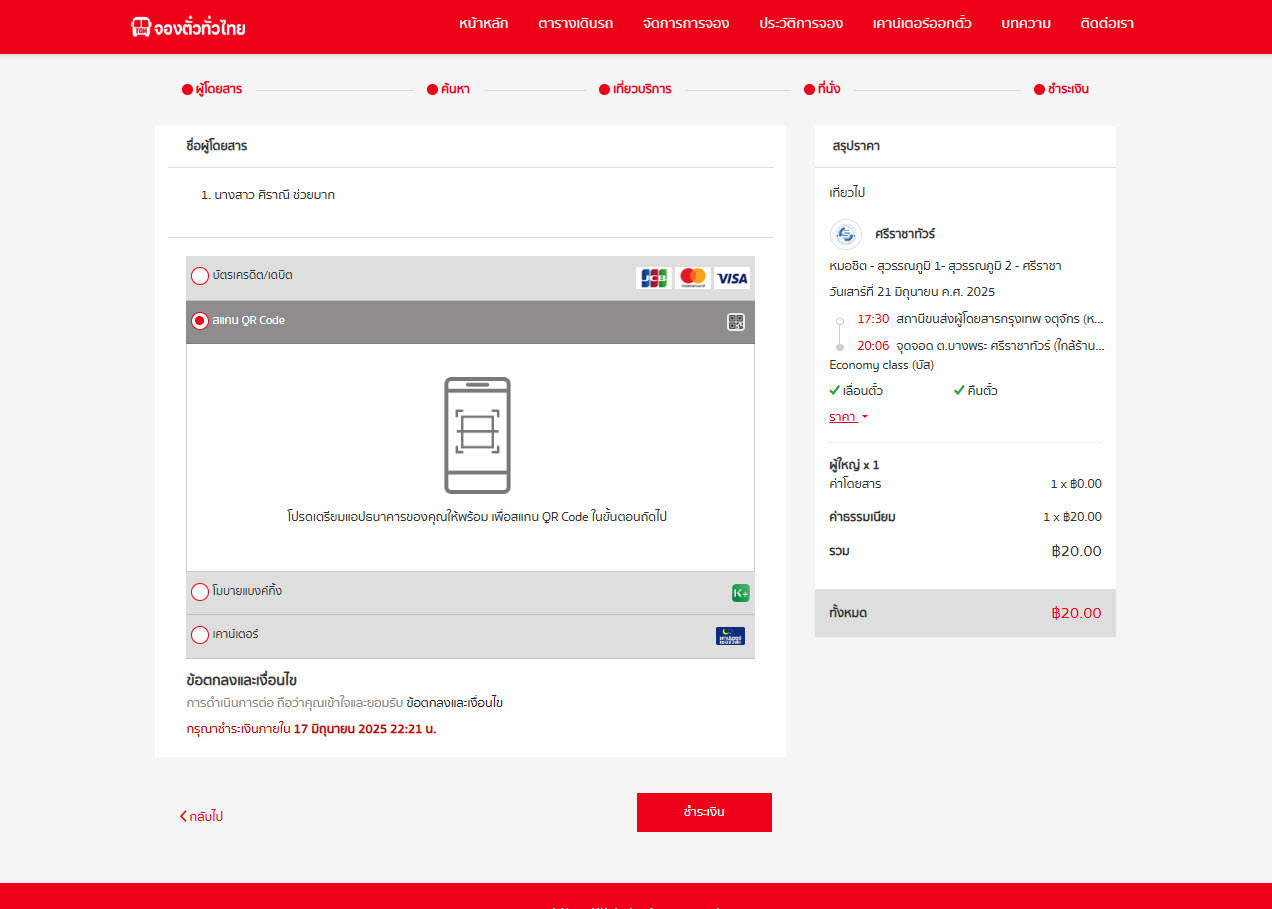This screenshot has height=909, width=1272.
Task: Click the Economy class (บัส) label
Action: pyautogui.click(x=882, y=365)
